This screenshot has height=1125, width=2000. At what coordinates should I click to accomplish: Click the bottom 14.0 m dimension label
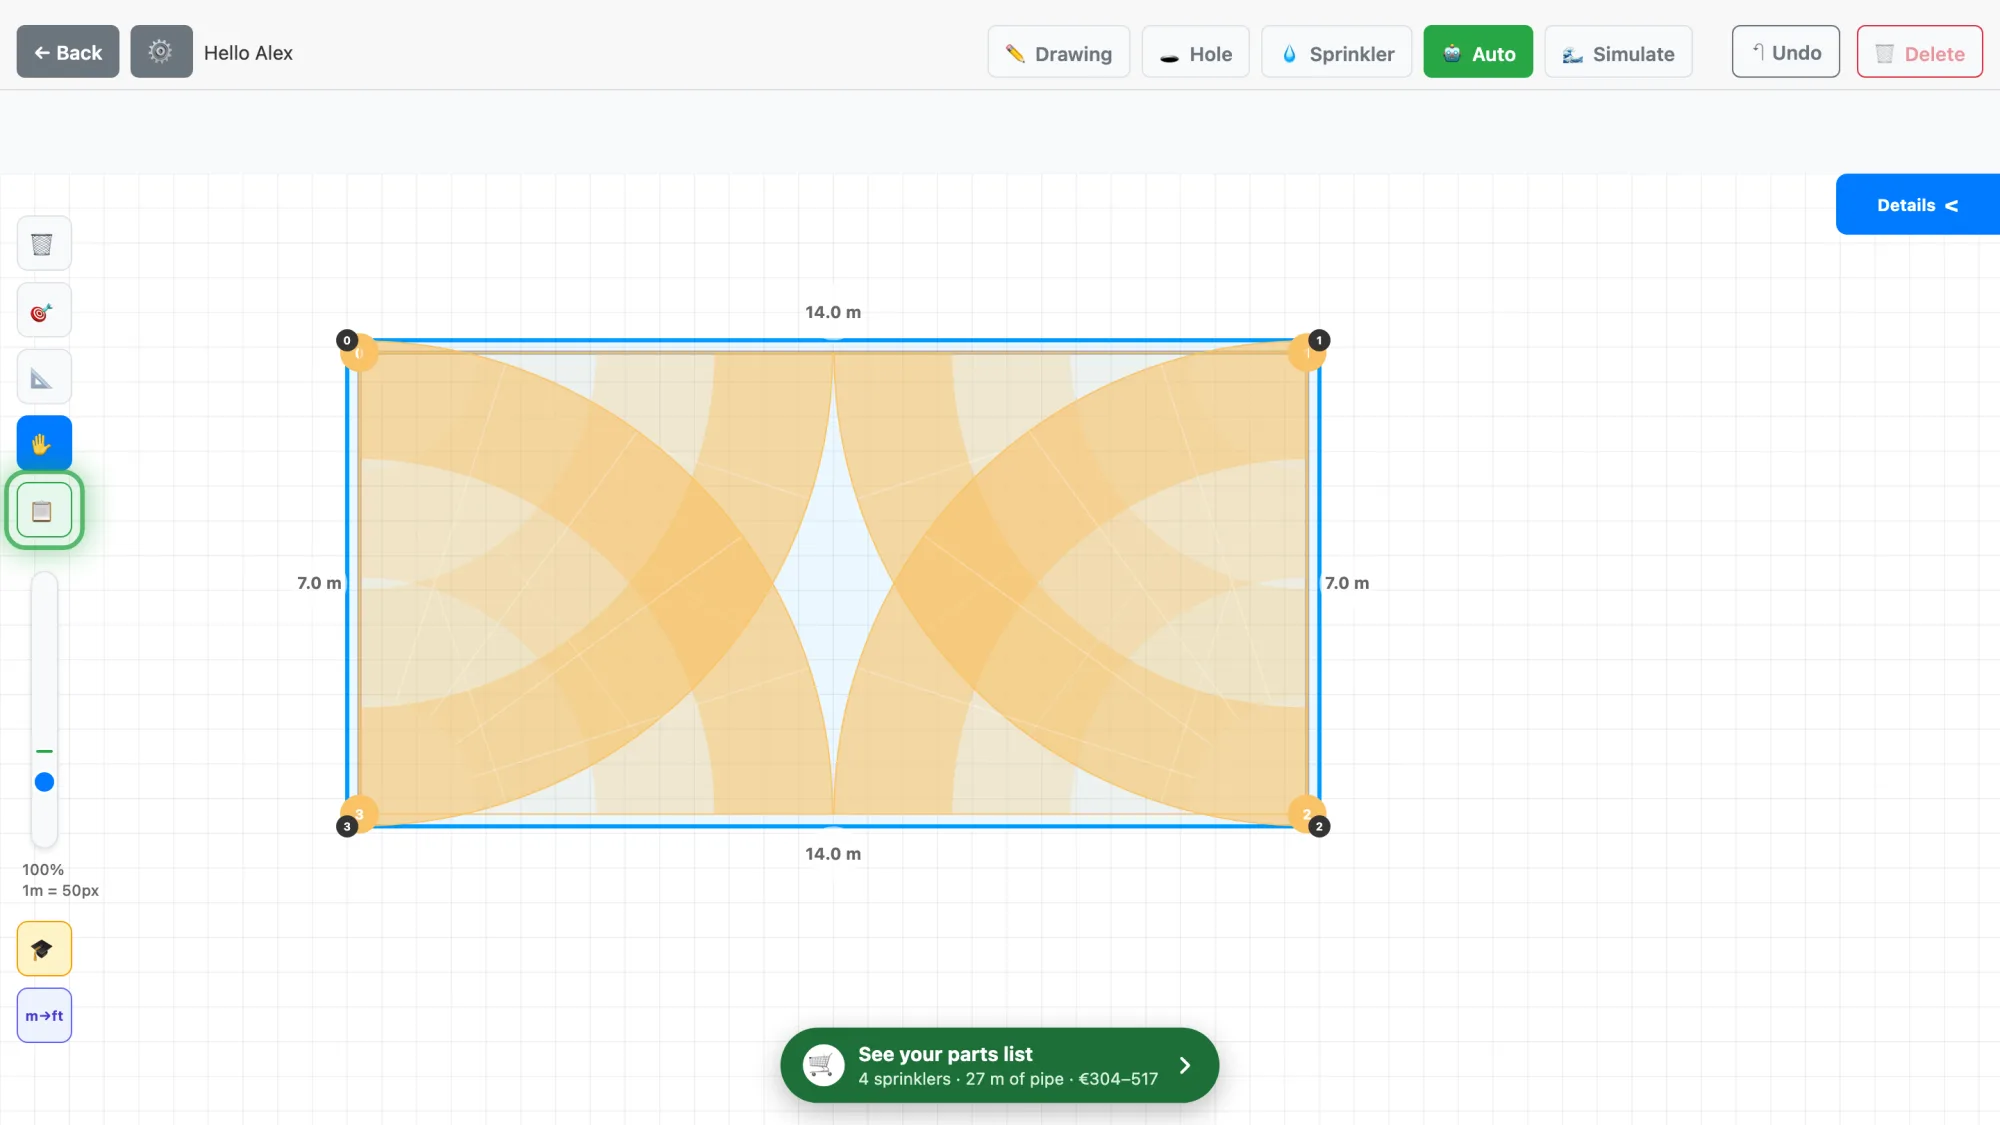click(833, 854)
